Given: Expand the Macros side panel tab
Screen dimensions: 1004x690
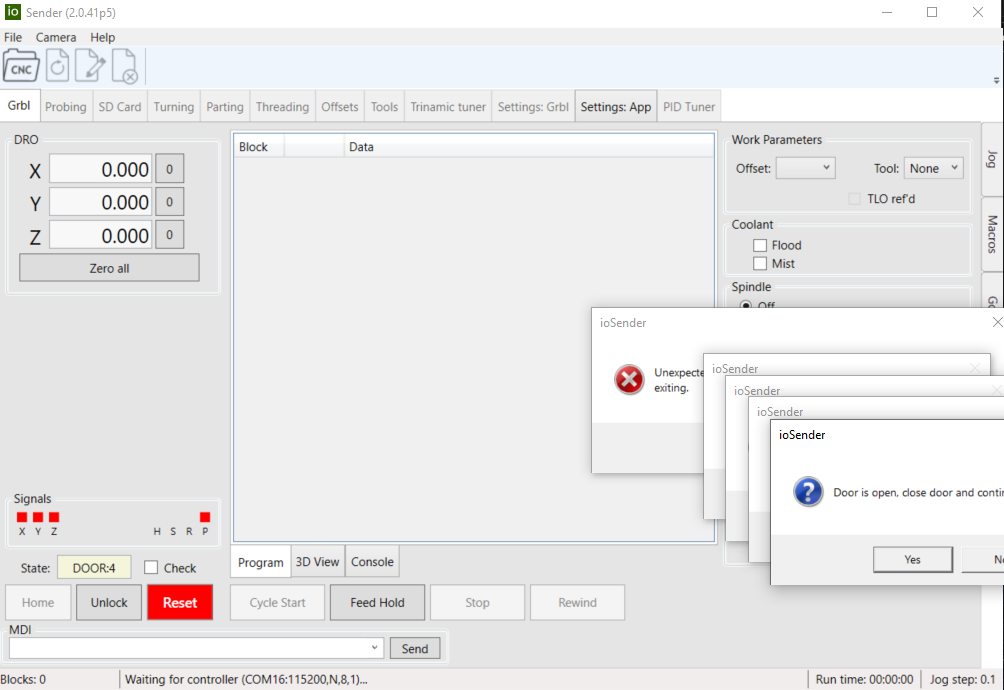Looking at the screenshot, I should coord(992,234).
